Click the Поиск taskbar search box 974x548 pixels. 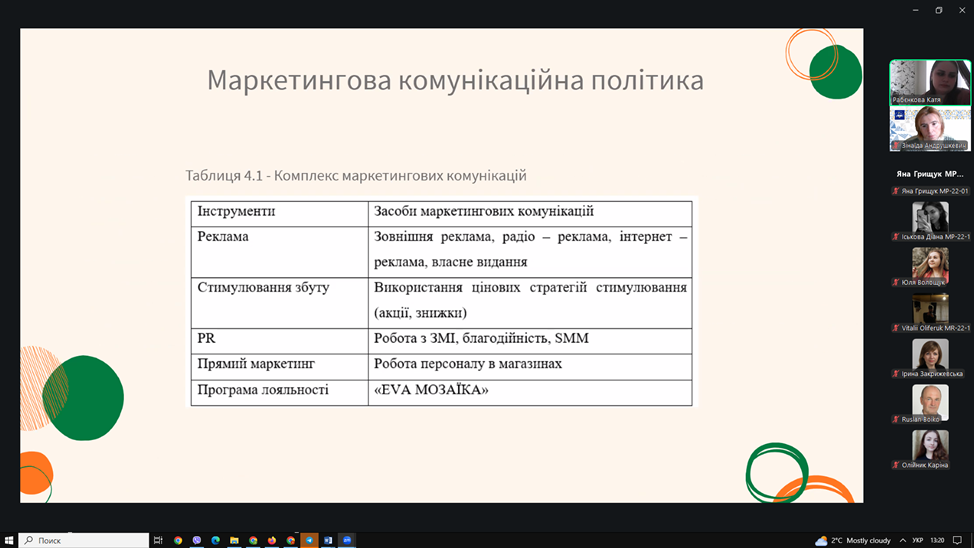(84, 540)
